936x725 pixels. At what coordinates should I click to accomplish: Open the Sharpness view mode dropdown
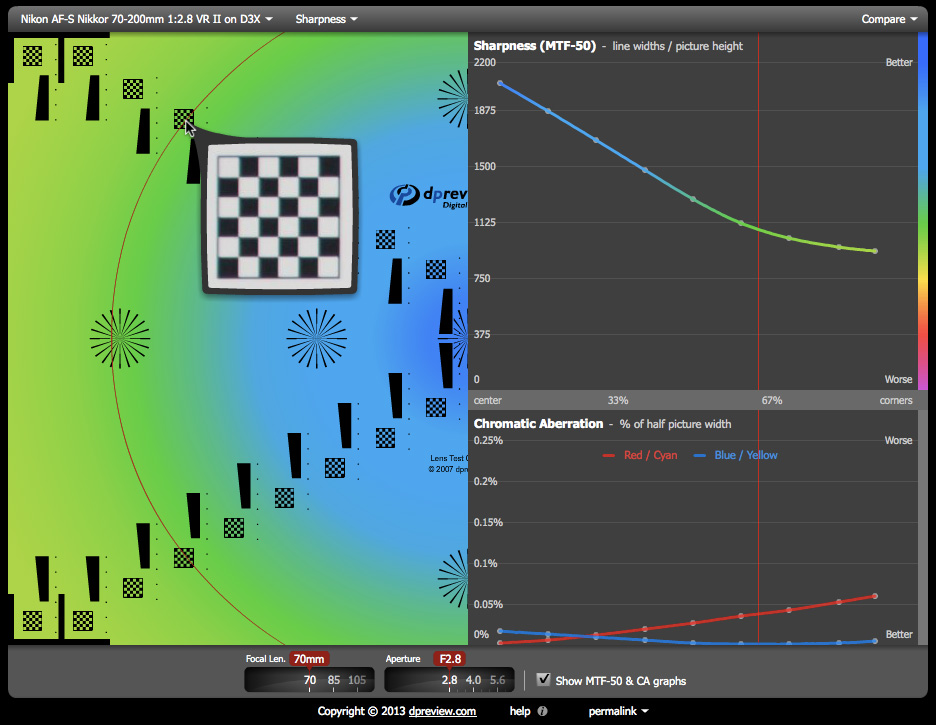click(x=326, y=19)
